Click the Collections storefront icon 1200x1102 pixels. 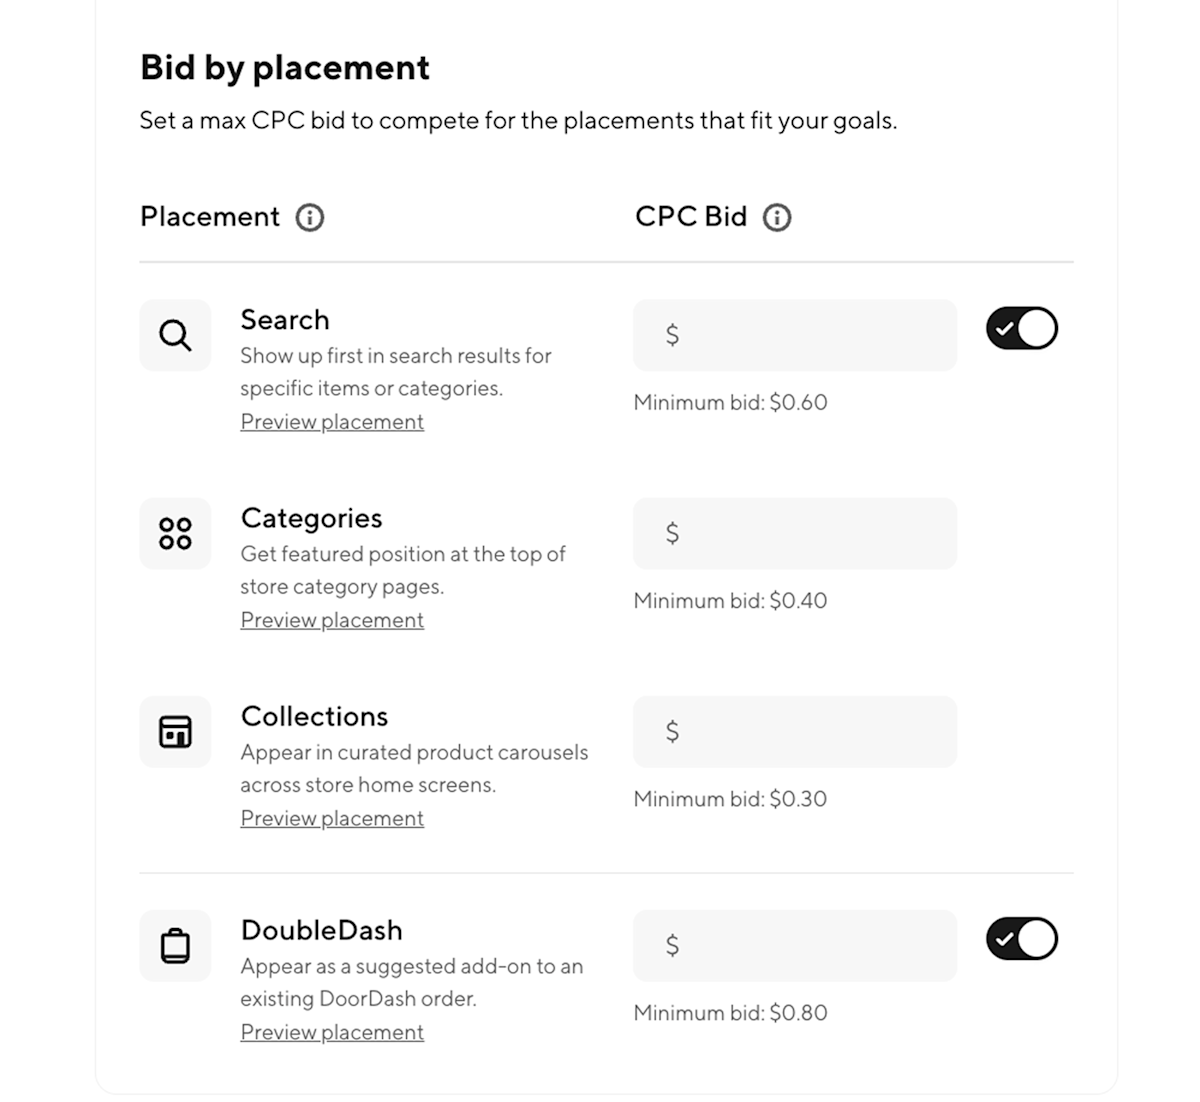(175, 731)
